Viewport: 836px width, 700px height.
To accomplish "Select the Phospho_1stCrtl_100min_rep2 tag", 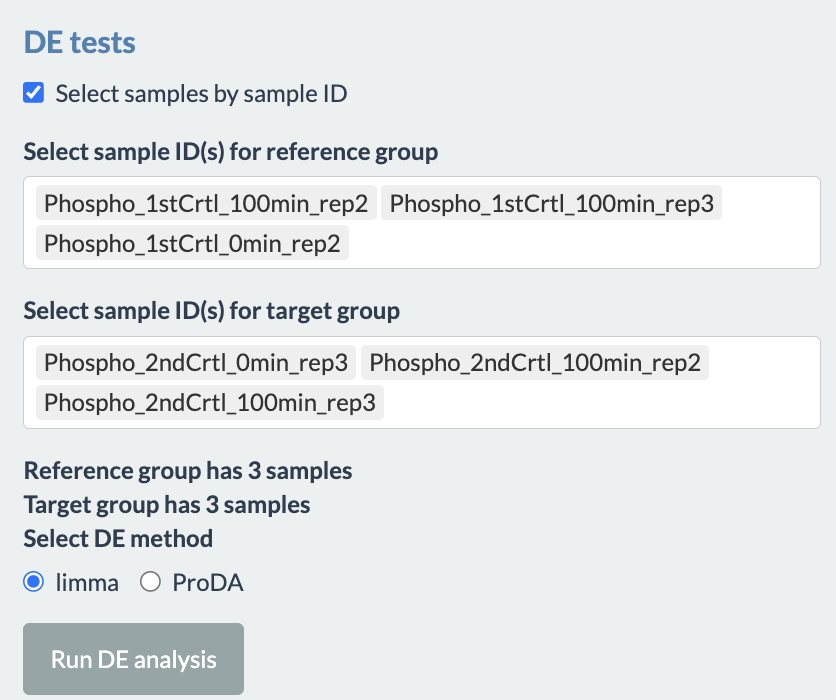I will coord(206,203).
